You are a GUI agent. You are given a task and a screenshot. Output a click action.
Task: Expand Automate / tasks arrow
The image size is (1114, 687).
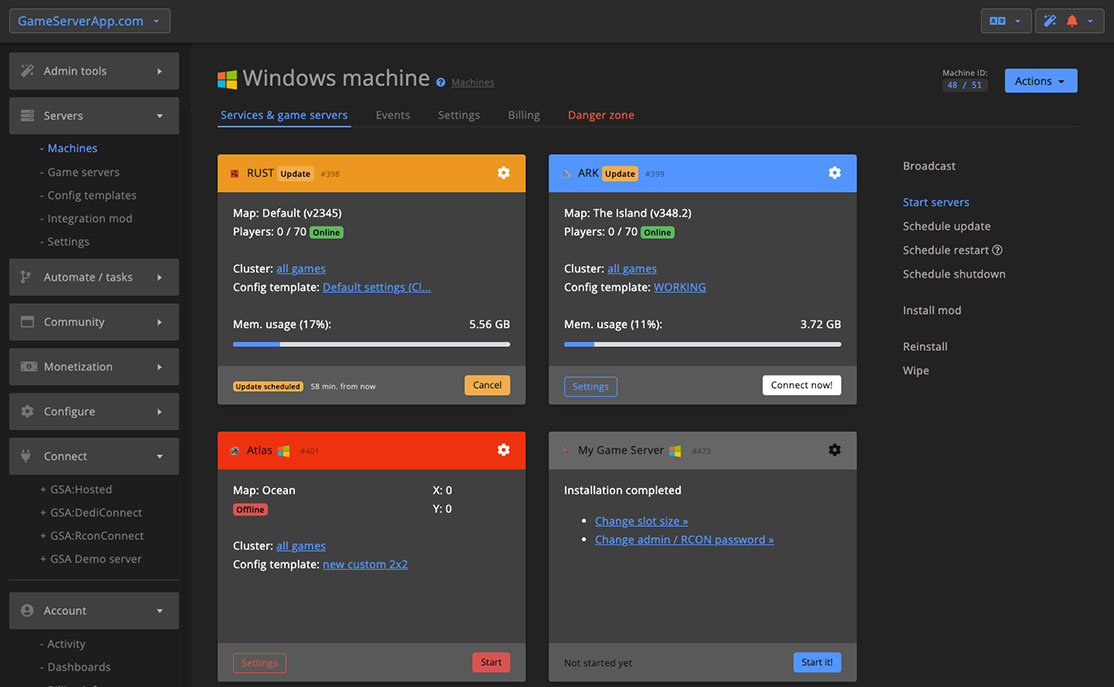pyautogui.click(x=159, y=277)
